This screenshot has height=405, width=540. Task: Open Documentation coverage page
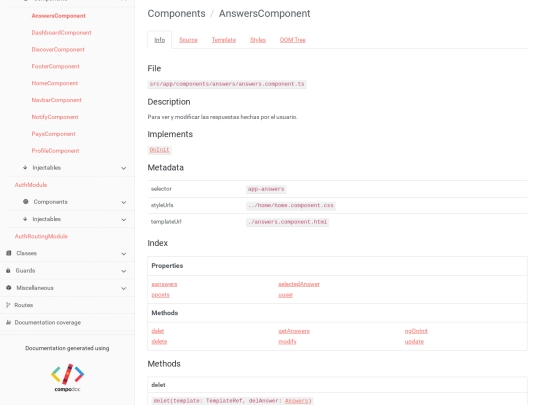(48, 323)
